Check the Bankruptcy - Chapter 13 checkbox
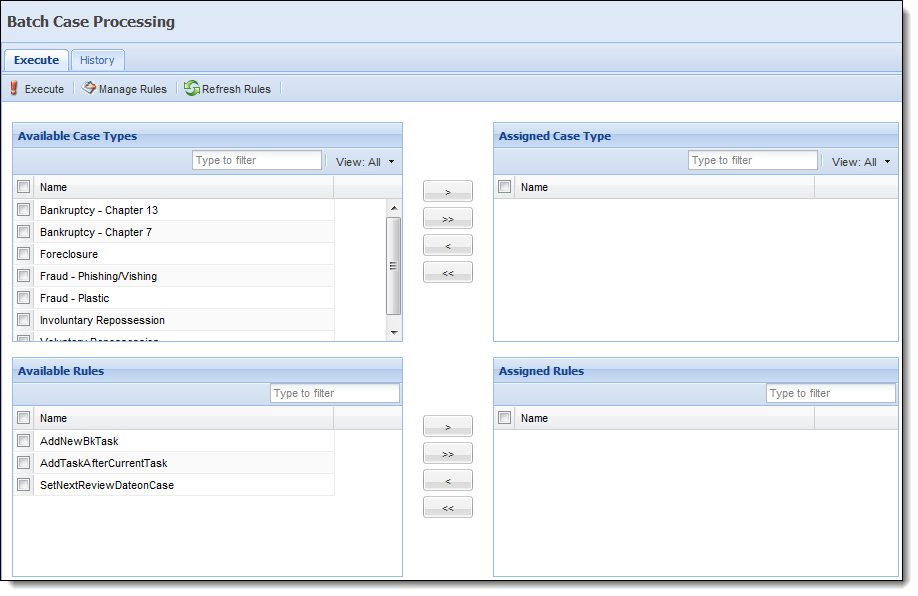Image resolution: width=918 pixels, height=596 pixels. [23, 210]
